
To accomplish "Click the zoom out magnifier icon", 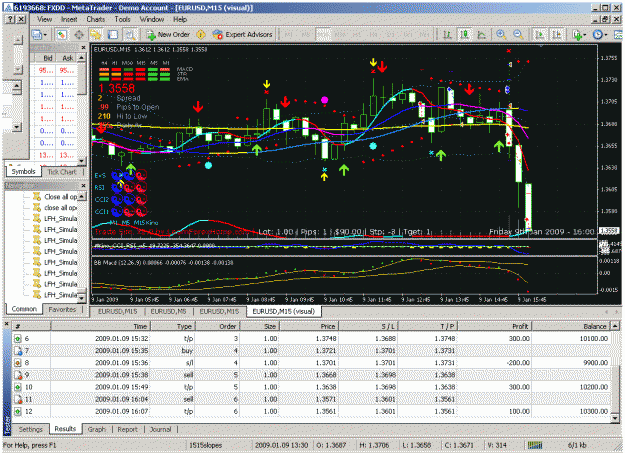I will pyautogui.click(x=518, y=35).
